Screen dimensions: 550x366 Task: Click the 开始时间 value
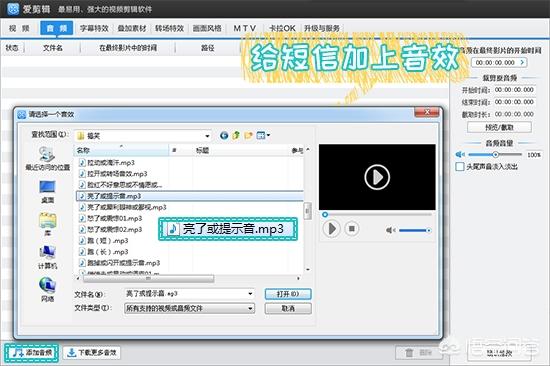pyautogui.click(x=514, y=90)
